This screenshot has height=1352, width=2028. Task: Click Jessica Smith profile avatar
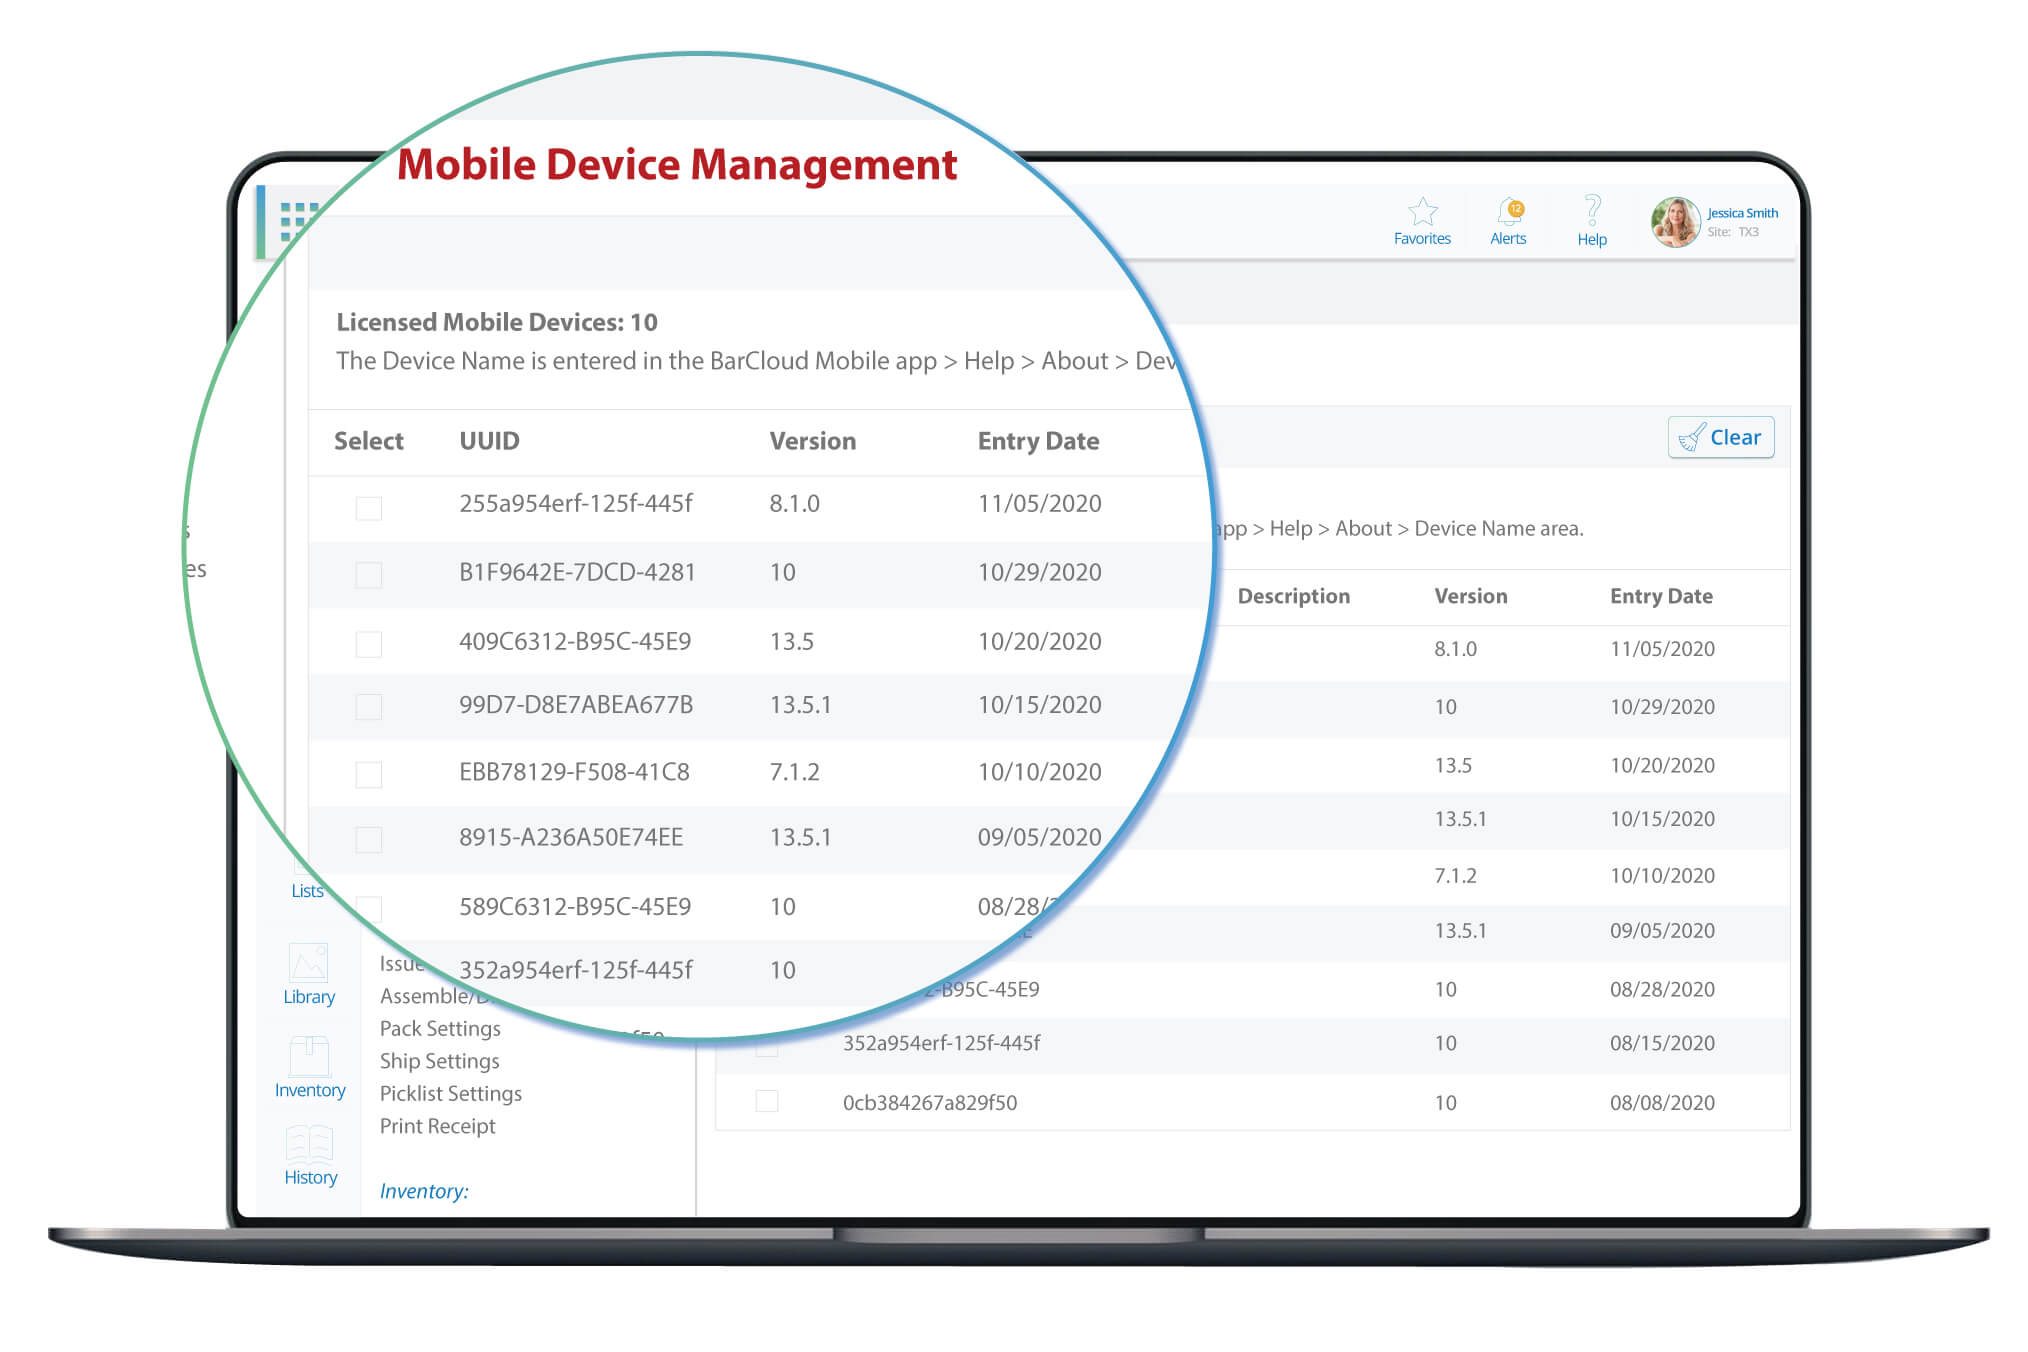pyautogui.click(x=1676, y=222)
